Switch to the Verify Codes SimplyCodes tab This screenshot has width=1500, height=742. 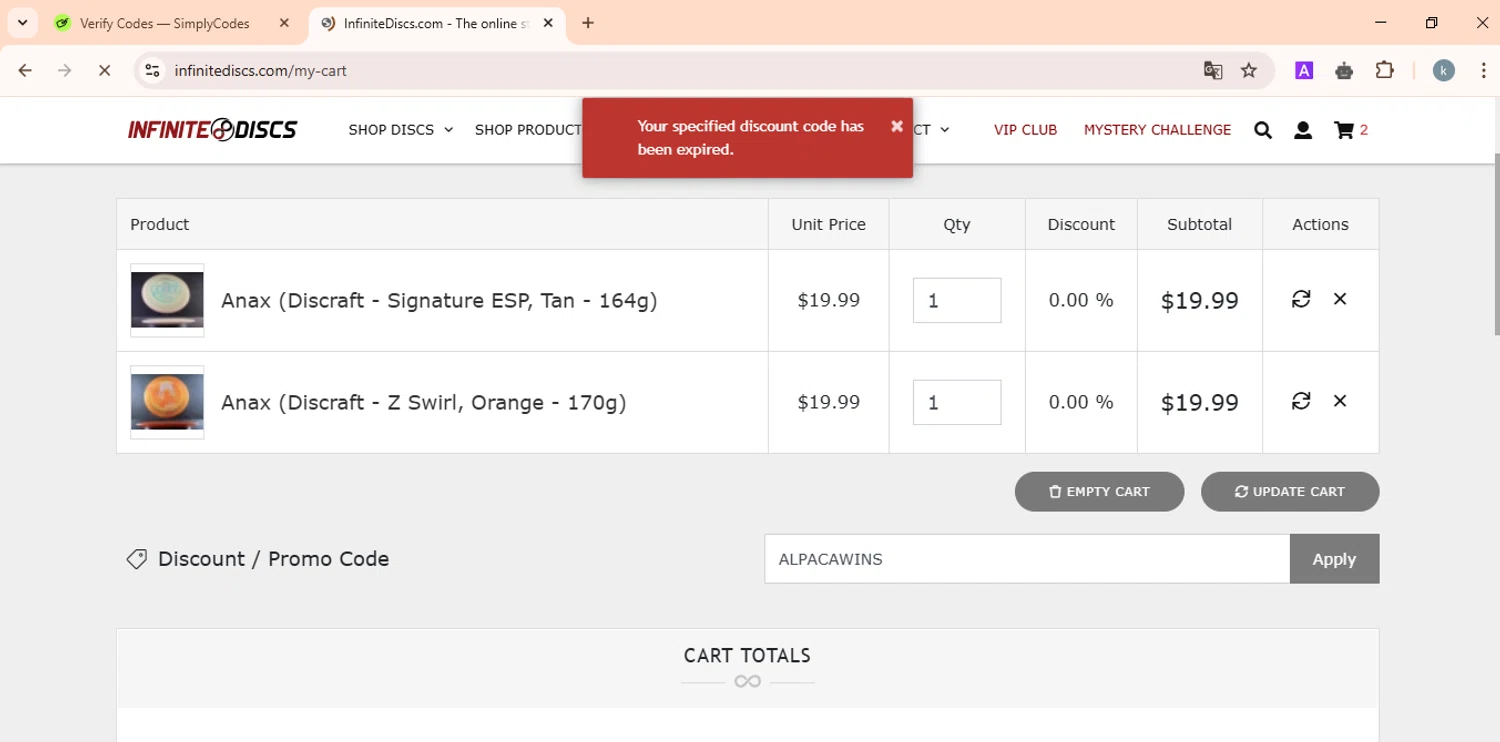click(x=165, y=23)
